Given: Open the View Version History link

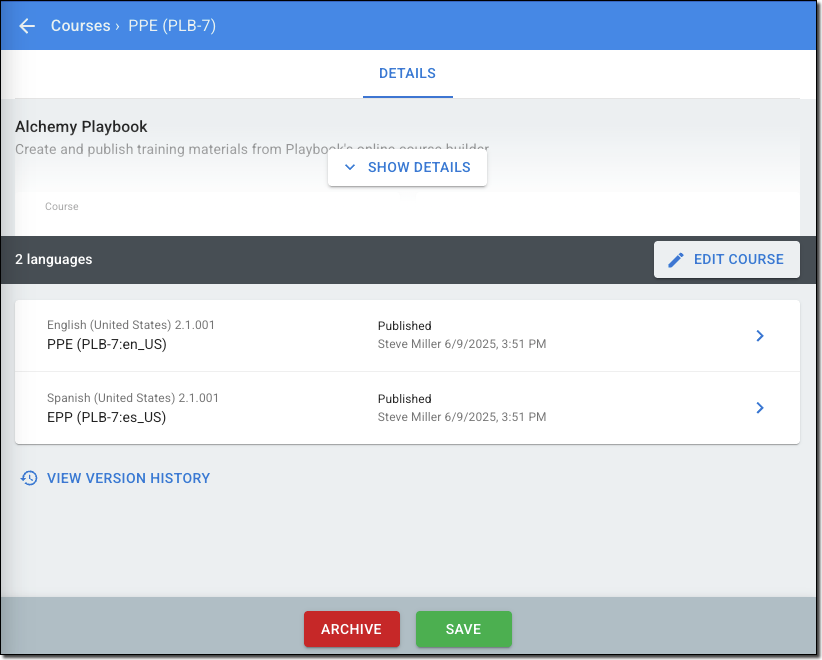Looking at the screenshot, I should pyautogui.click(x=128, y=478).
